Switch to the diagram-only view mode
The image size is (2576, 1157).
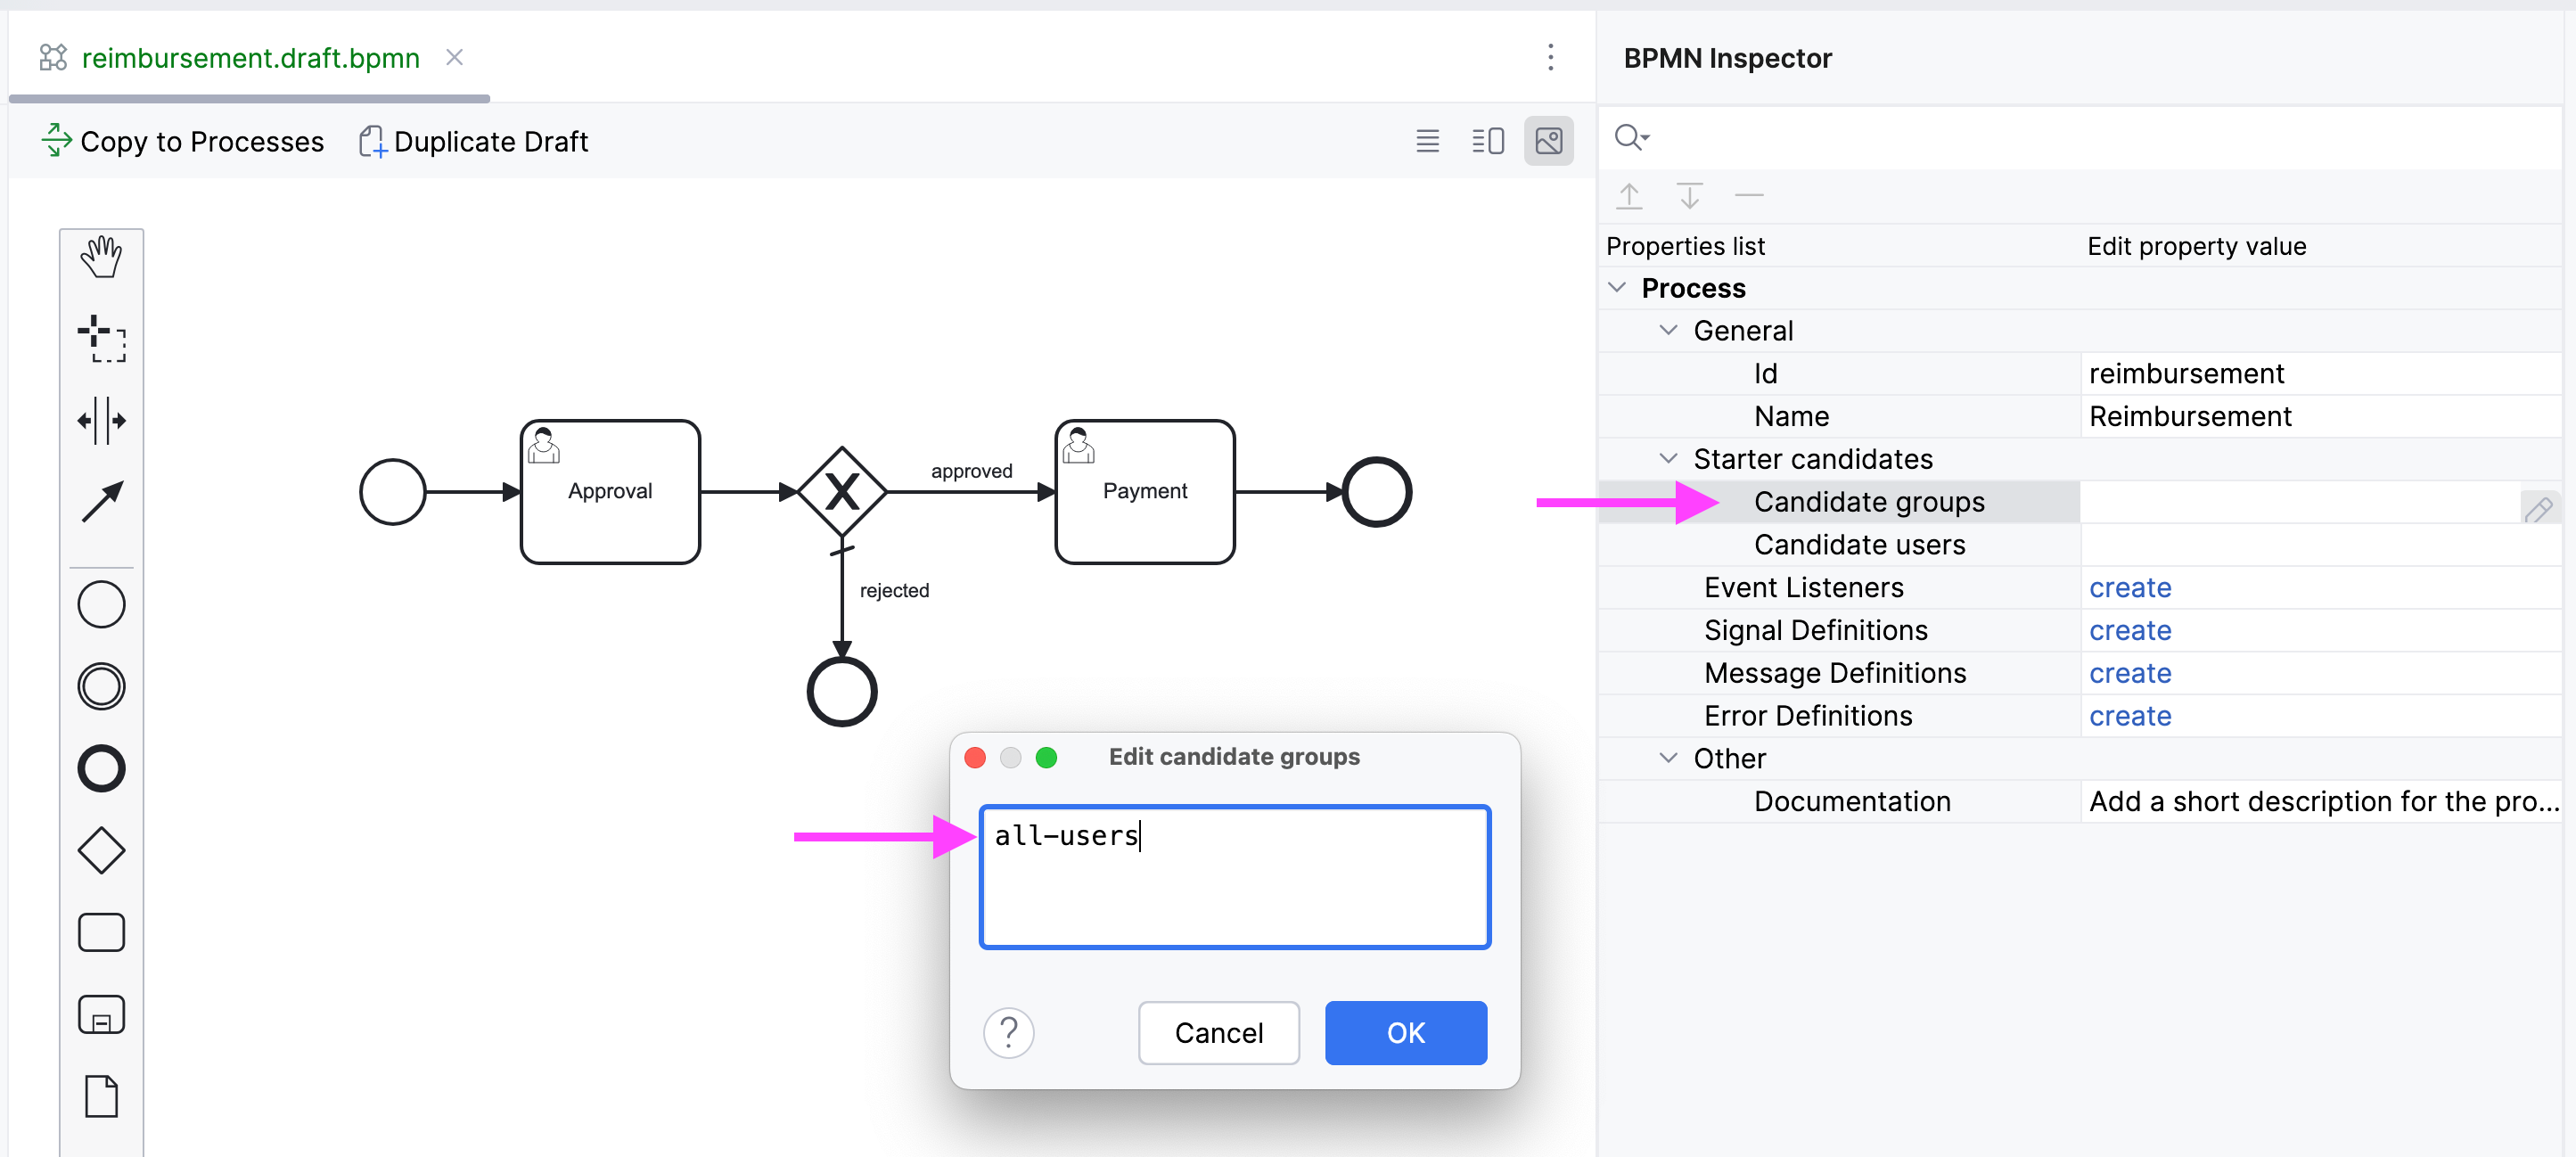pos(1548,141)
